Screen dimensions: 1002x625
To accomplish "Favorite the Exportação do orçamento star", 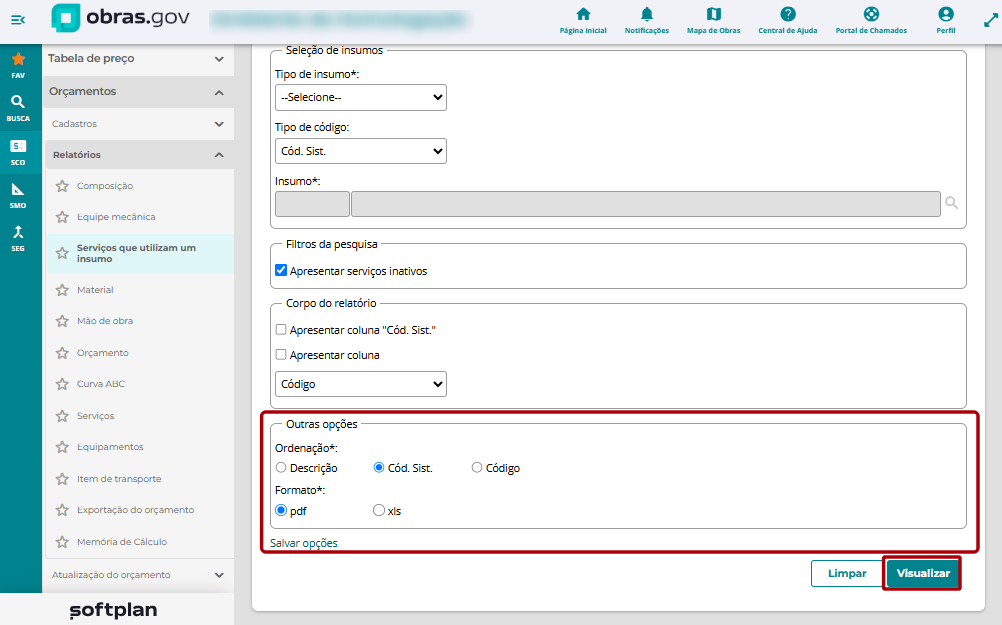I will [x=62, y=510].
